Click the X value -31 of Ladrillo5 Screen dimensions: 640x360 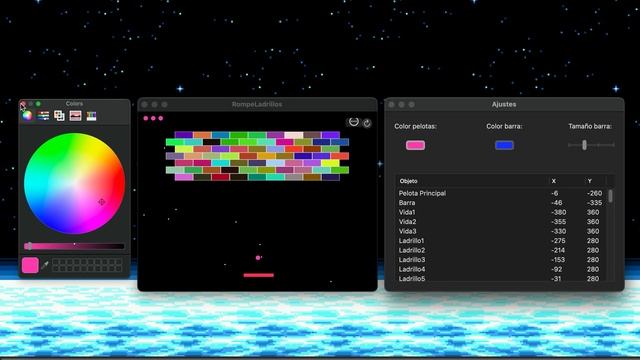pyautogui.click(x=556, y=278)
